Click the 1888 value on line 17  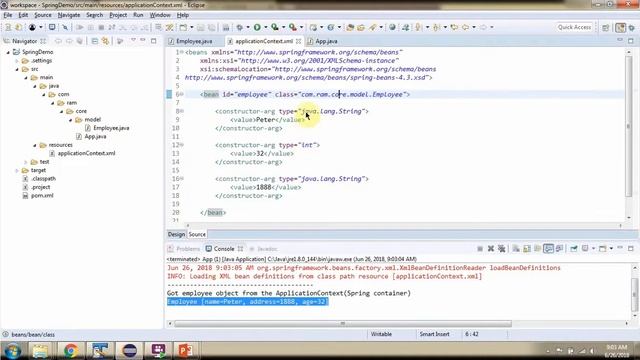264,187
